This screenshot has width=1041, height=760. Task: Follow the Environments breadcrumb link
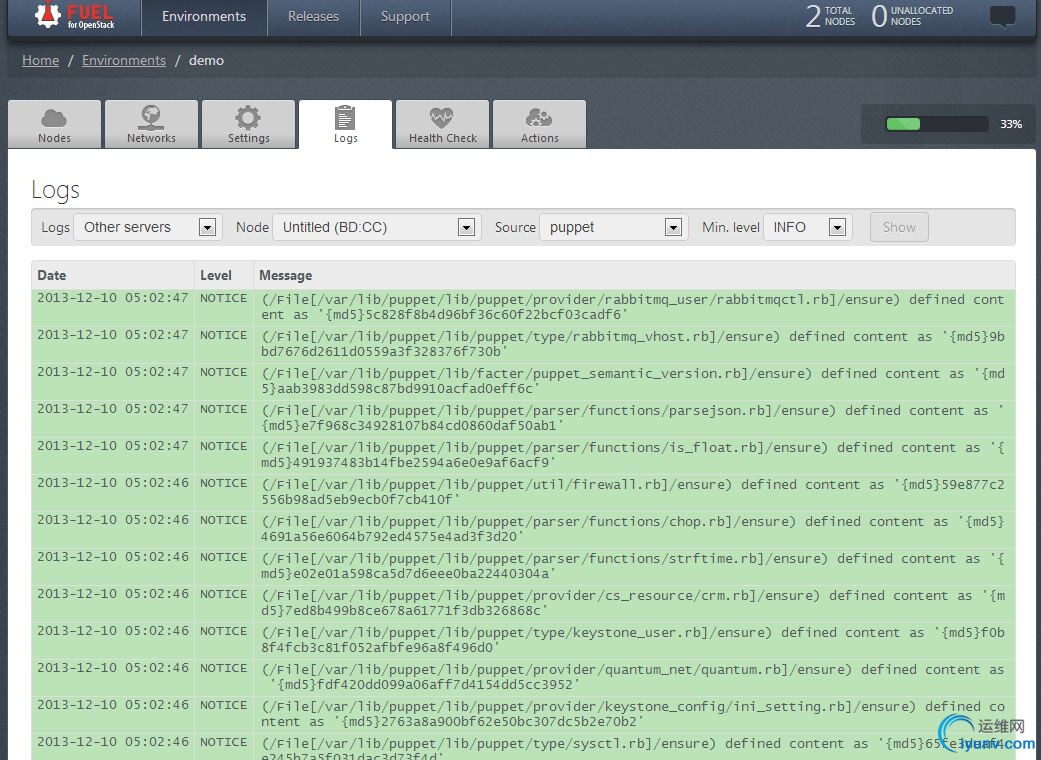click(x=124, y=60)
